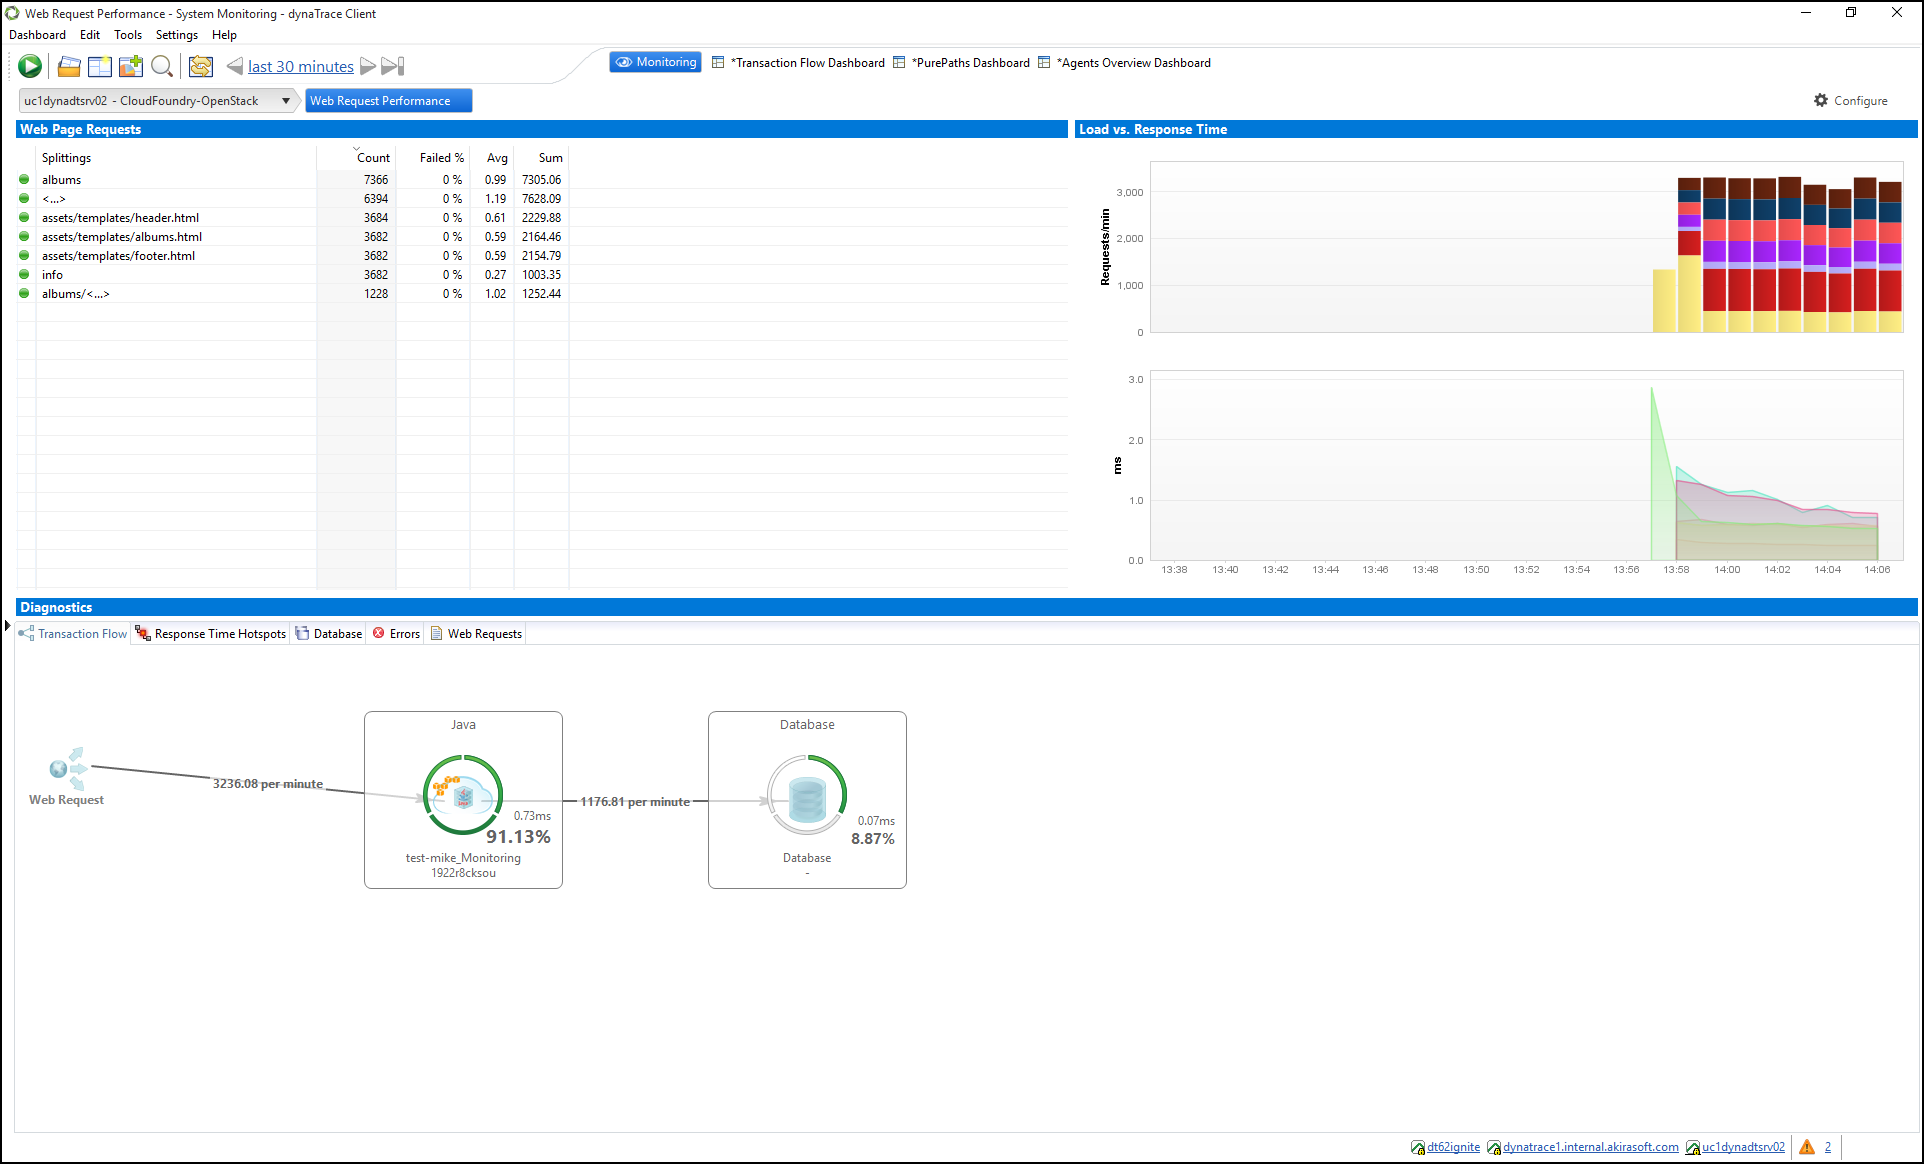Click the Java node's 91.13% value

pyautogui.click(x=518, y=837)
